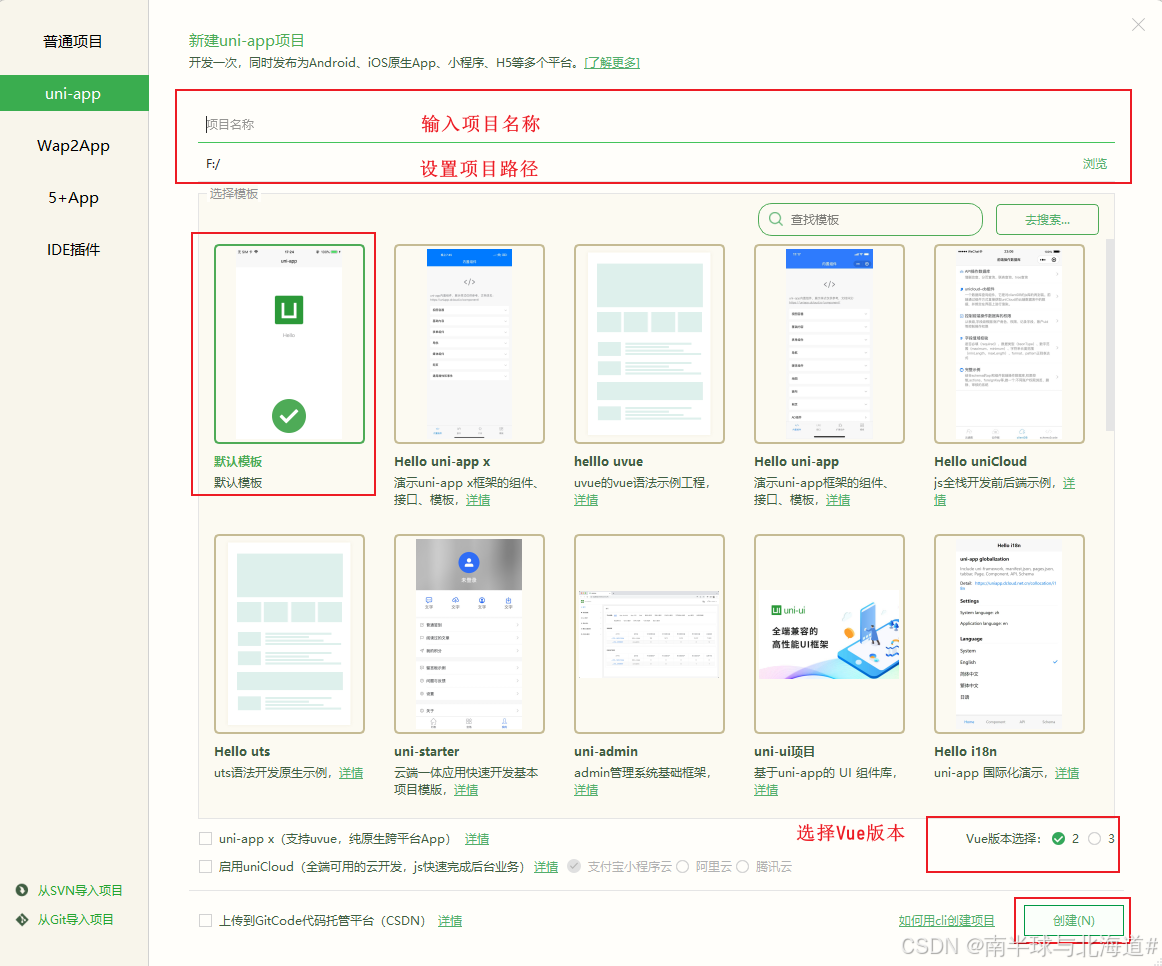Screen dimensions: 1162x966
Task: Select 阿里云 radio option
Action: coord(683,866)
